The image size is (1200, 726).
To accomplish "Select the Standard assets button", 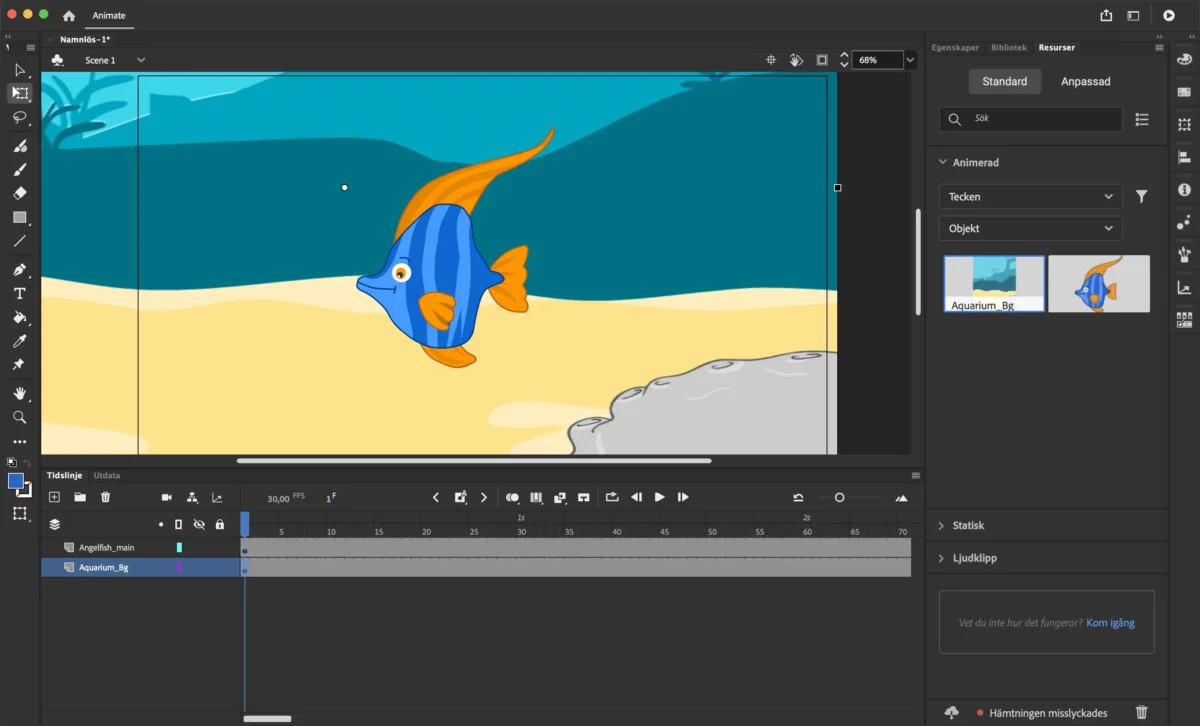I will [1005, 81].
